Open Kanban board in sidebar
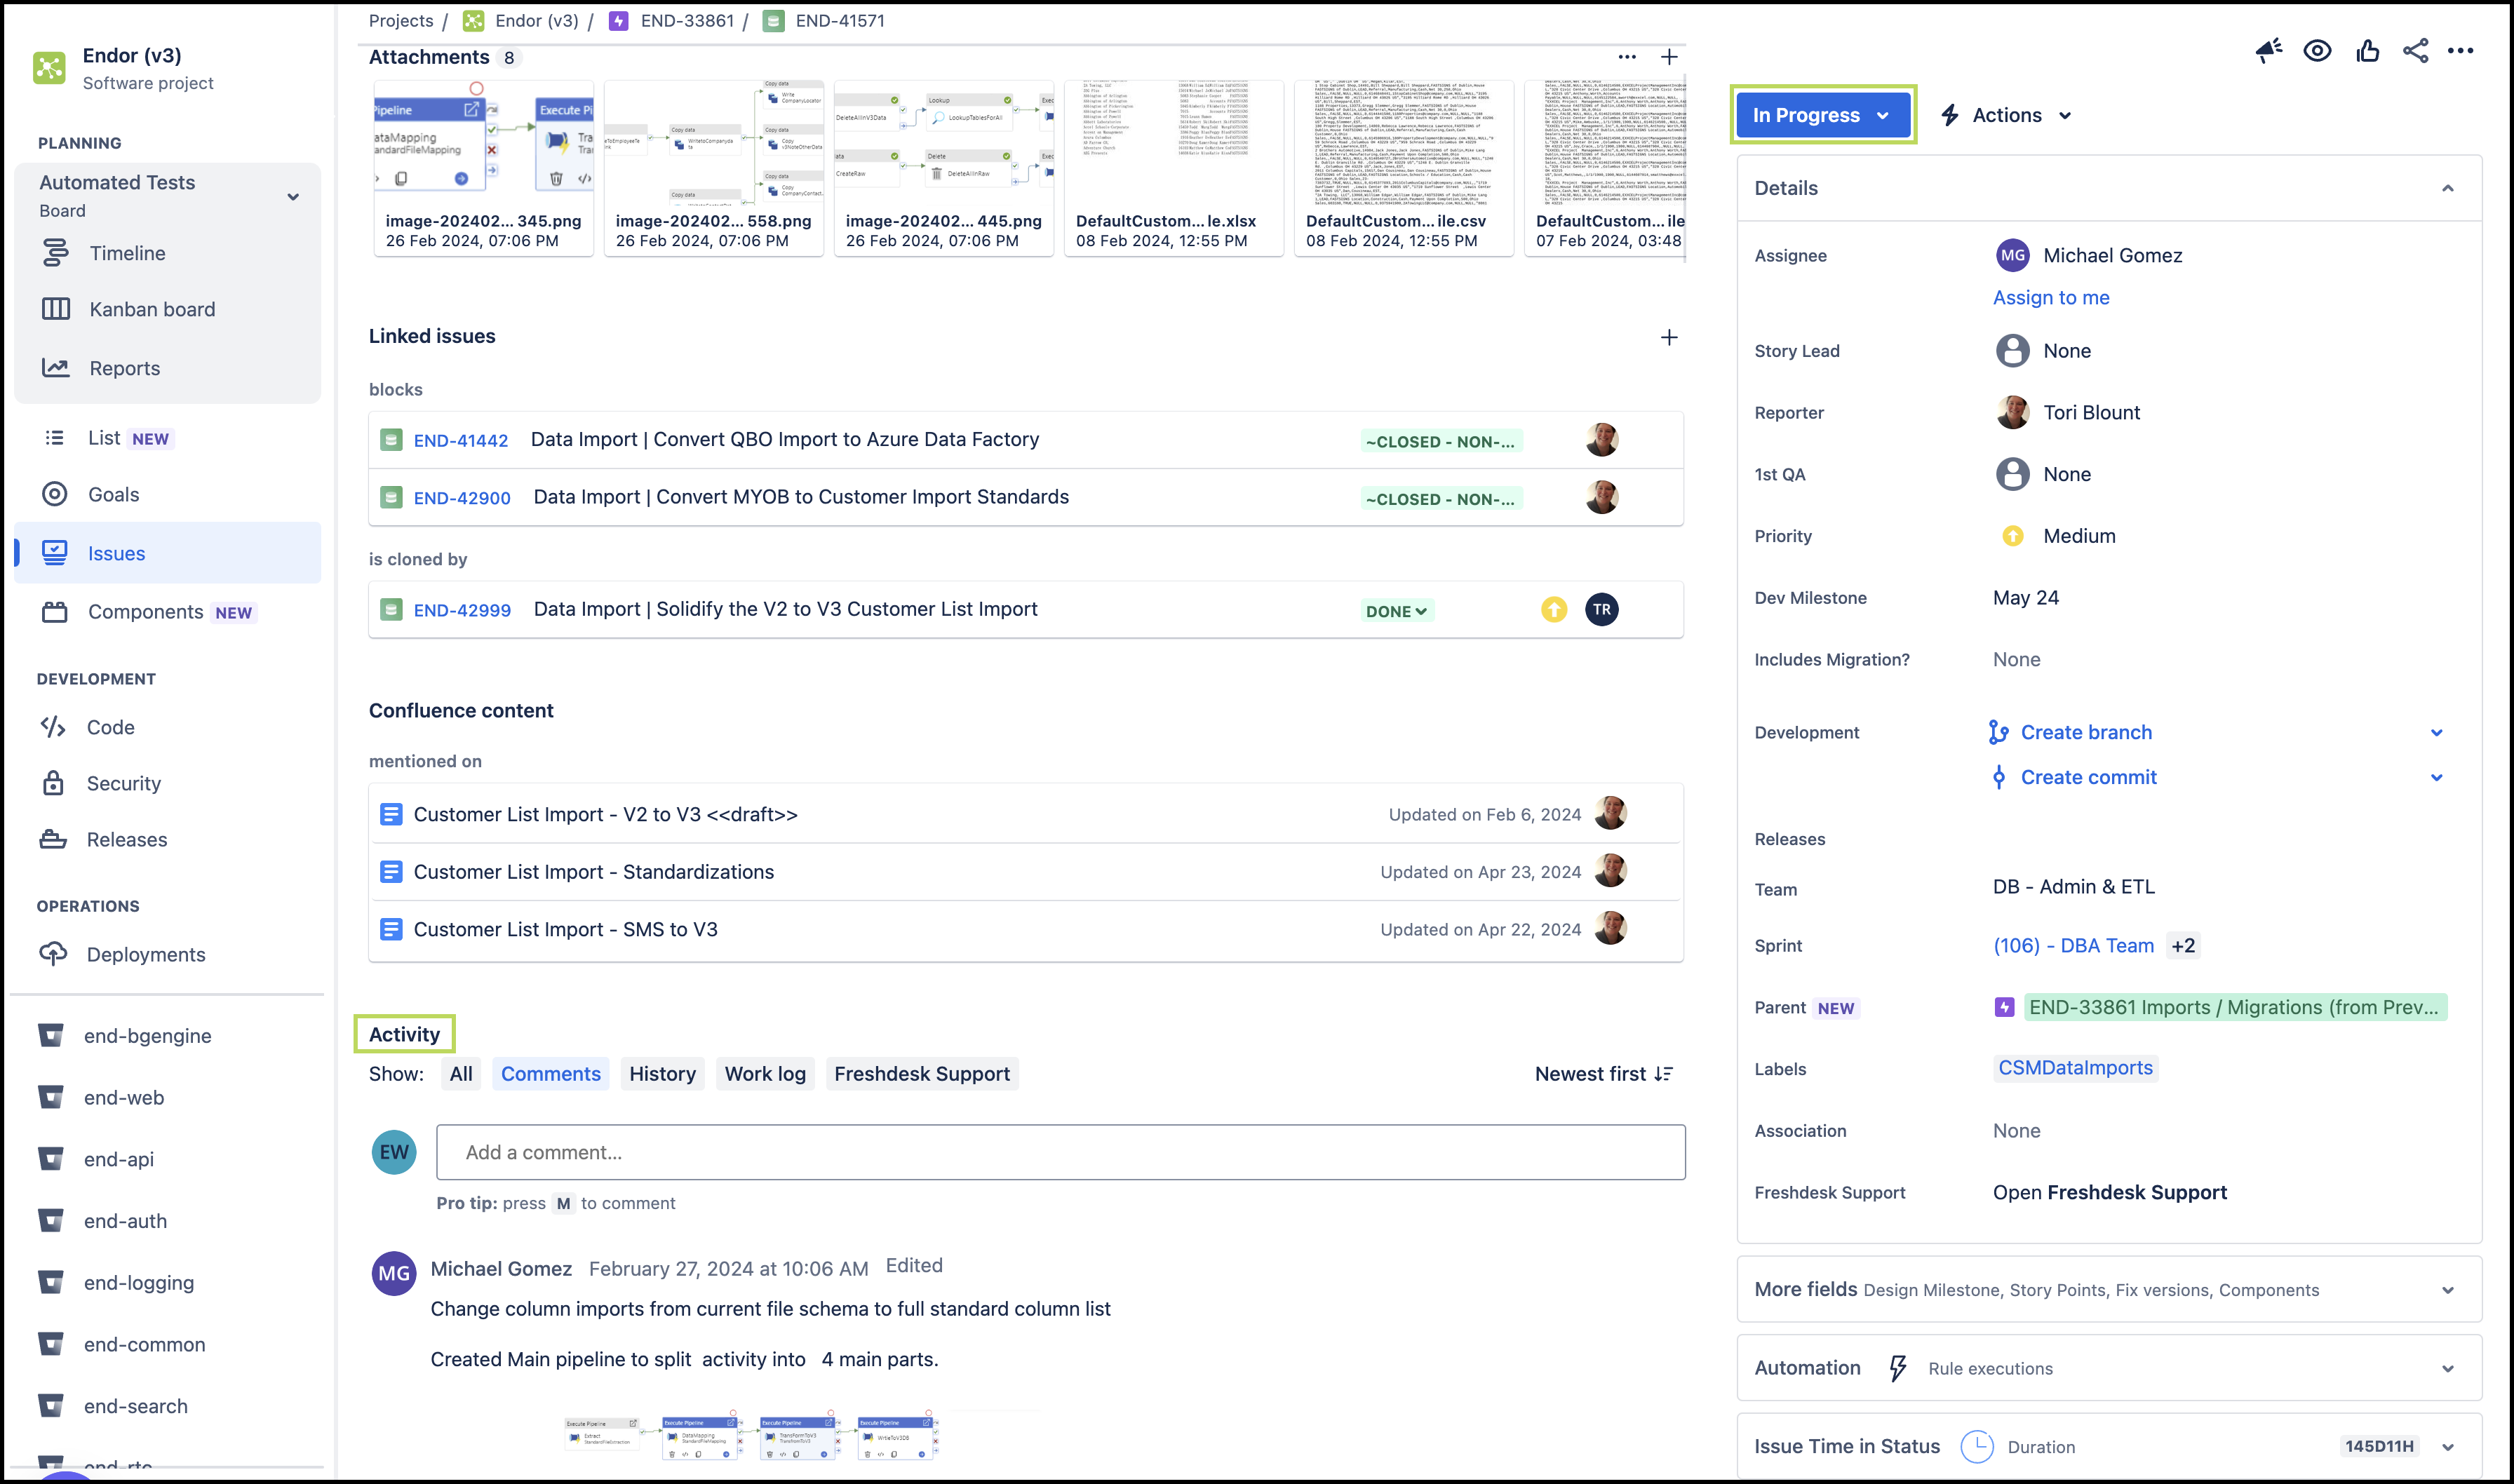 pos(152,309)
